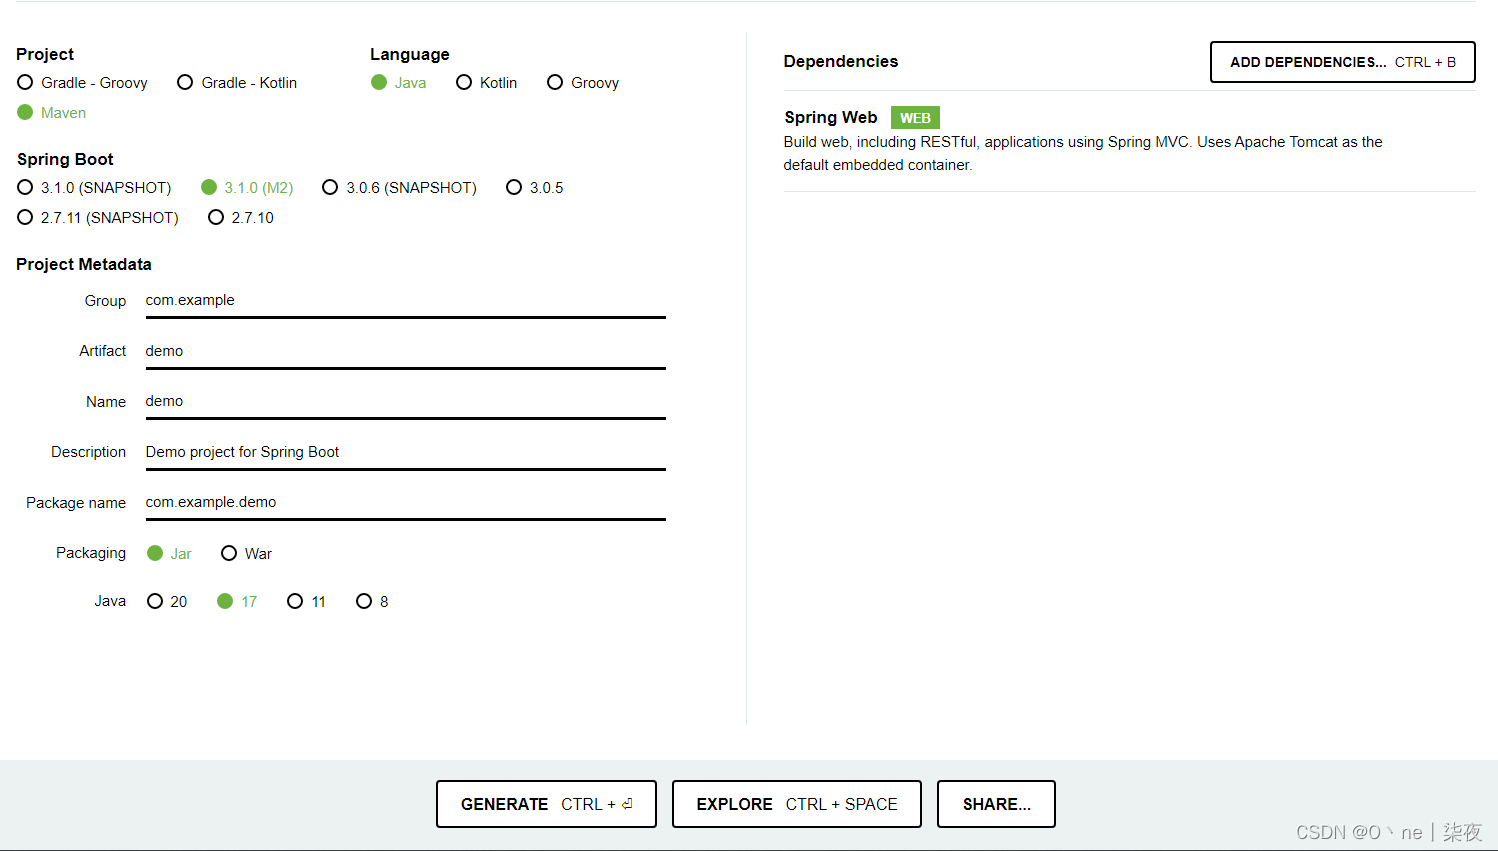Set packaging to War
The width and height of the screenshot is (1498, 851).
(x=246, y=554)
